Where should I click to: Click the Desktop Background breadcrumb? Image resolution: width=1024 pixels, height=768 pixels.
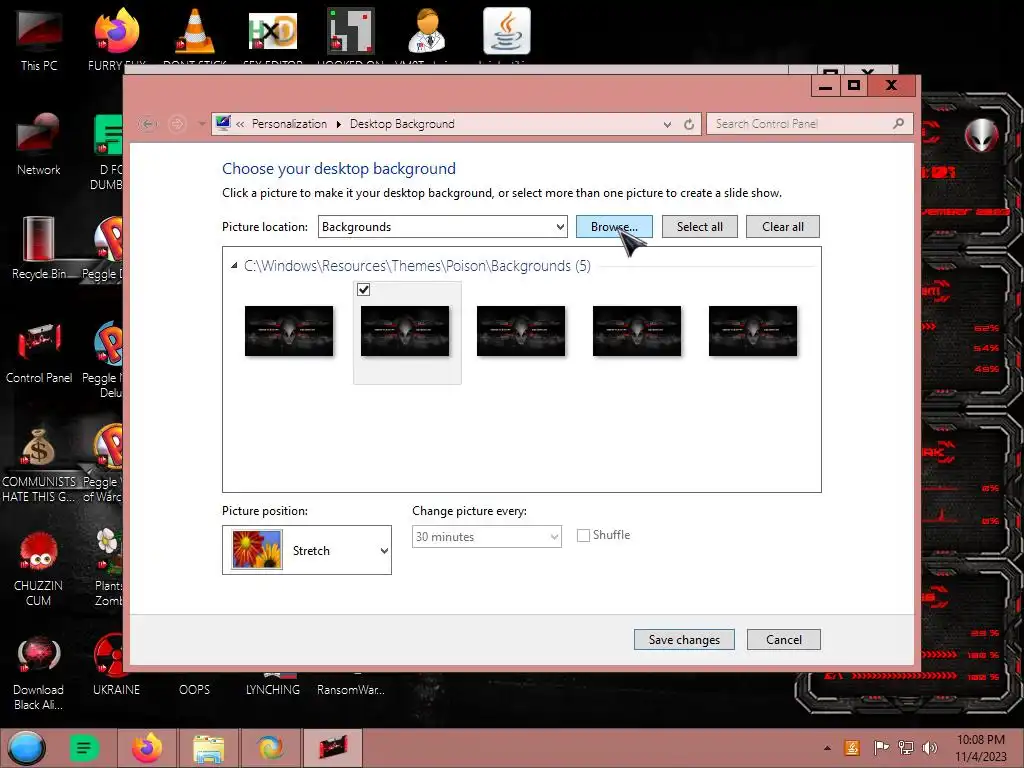click(402, 124)
